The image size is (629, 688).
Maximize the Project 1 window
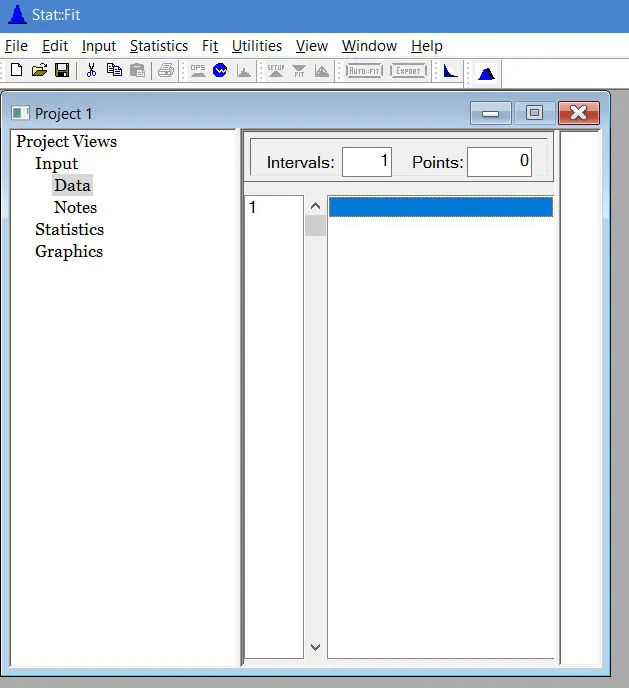534,113
